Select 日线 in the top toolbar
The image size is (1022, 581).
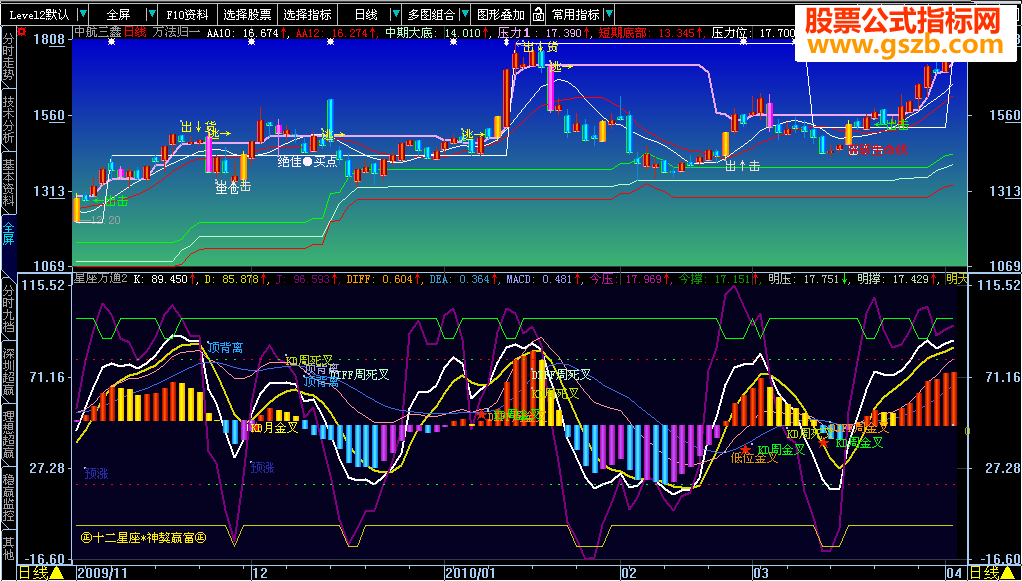(366, 14)
